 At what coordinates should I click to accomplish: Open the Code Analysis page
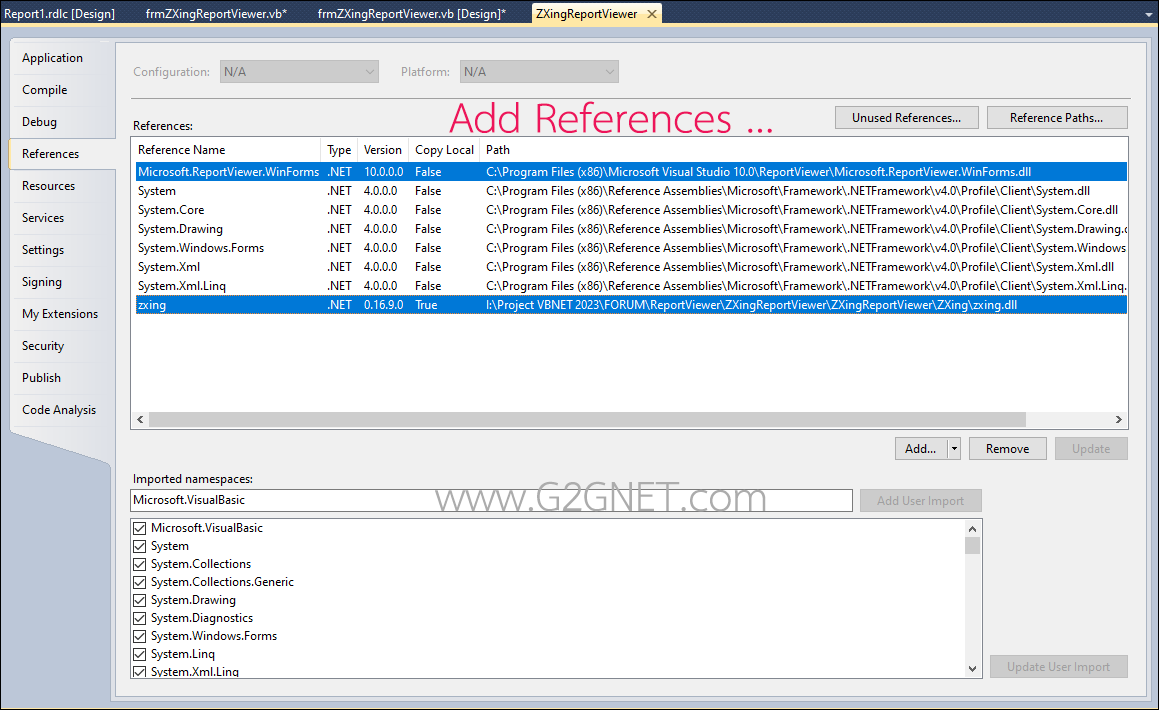[59, 410]
